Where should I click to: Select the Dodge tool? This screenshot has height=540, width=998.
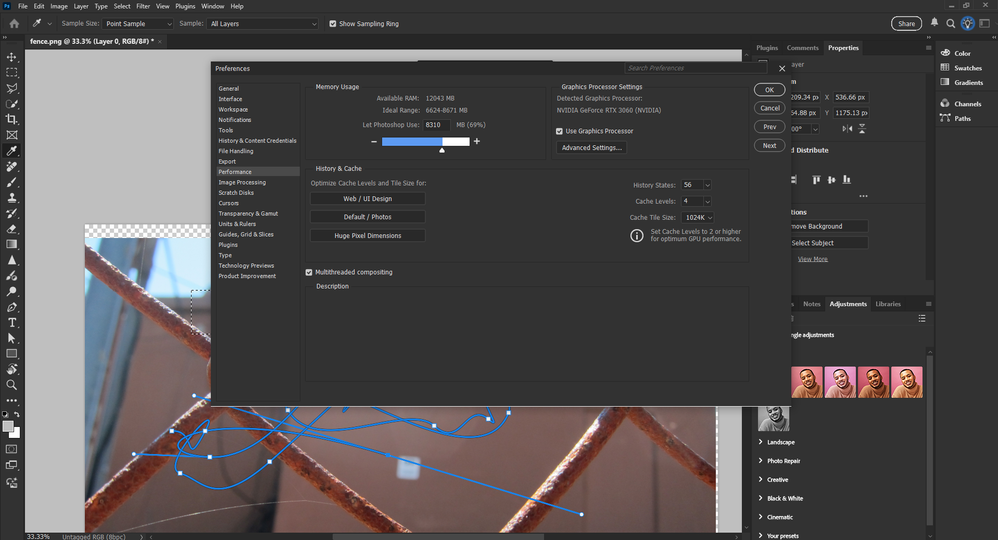tap(11, 291)
